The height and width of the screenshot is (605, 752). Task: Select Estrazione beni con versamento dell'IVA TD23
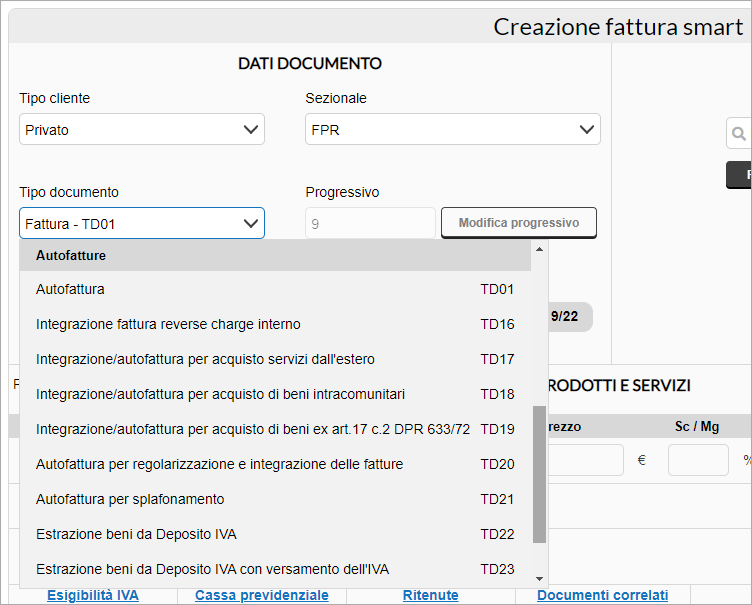275,569
